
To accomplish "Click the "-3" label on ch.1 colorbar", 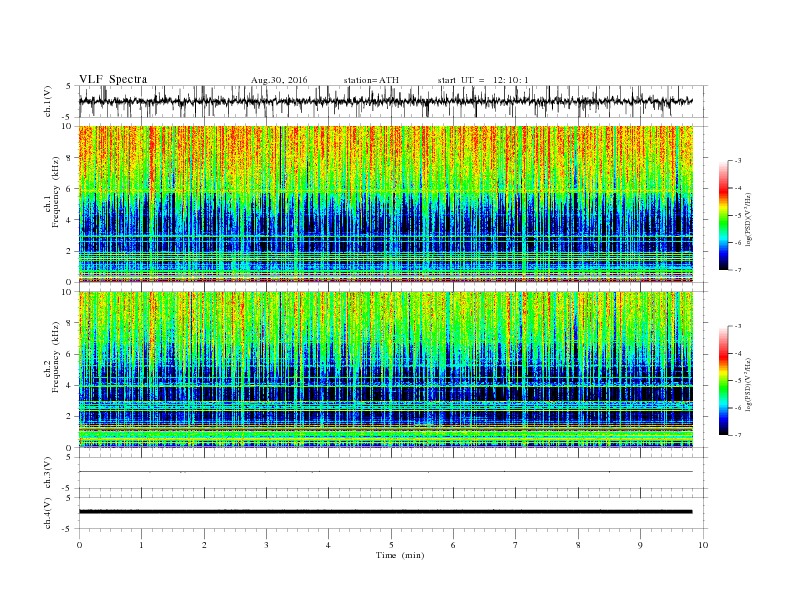I will [x=738, y=161].
